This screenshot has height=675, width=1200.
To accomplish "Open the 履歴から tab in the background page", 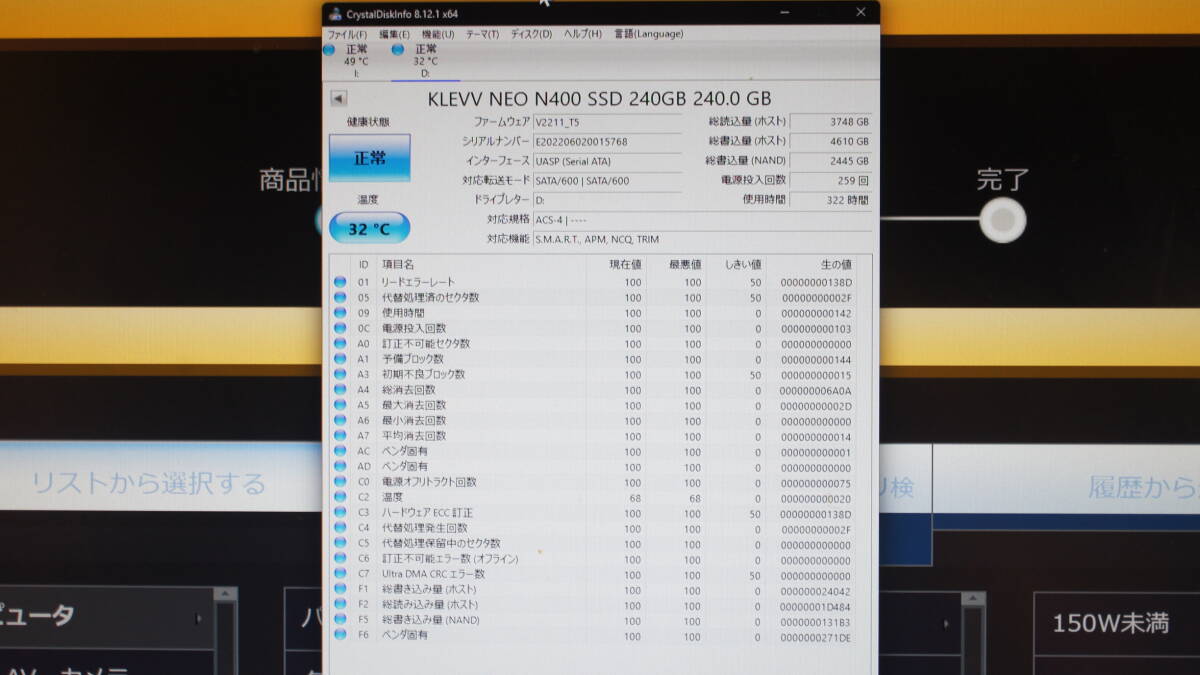I will coord(1066,486).
